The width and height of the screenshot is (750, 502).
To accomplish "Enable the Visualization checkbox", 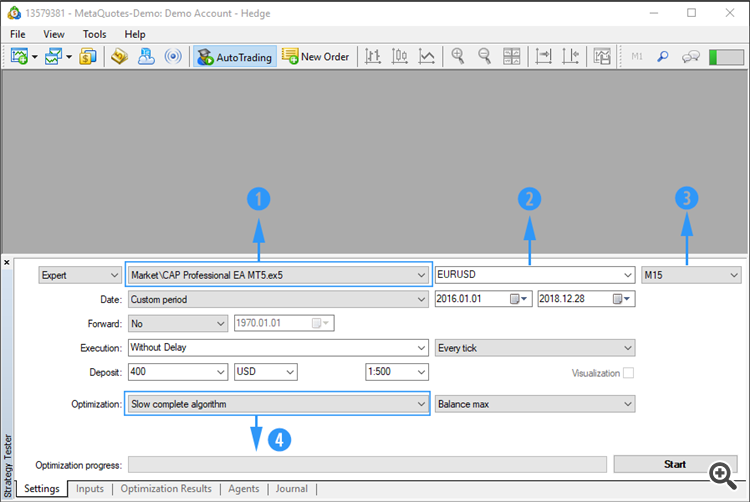I will 629,373.
